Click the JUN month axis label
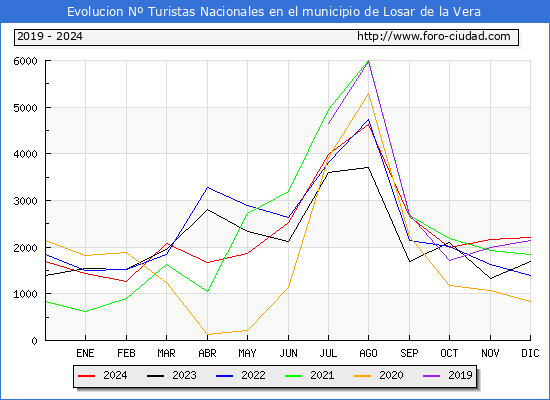The height and width of the screenshot is (400, 550). [x=288, y=353]
